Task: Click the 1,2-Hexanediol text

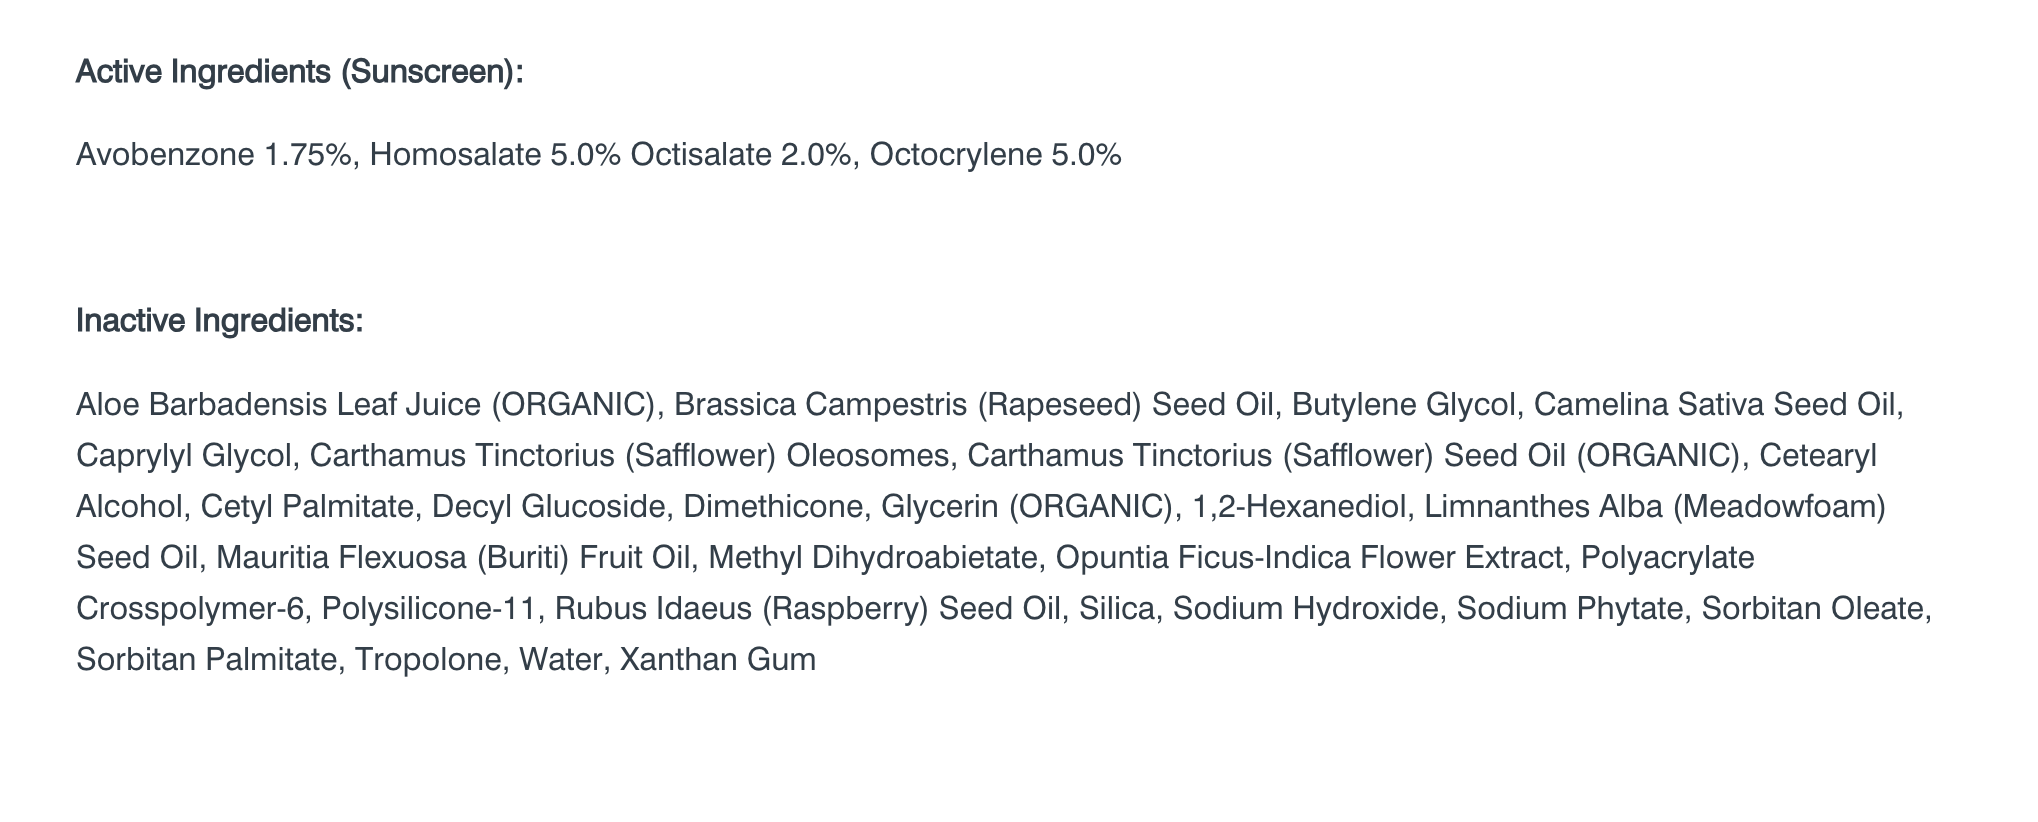Action: click(x=1299, y=507)
